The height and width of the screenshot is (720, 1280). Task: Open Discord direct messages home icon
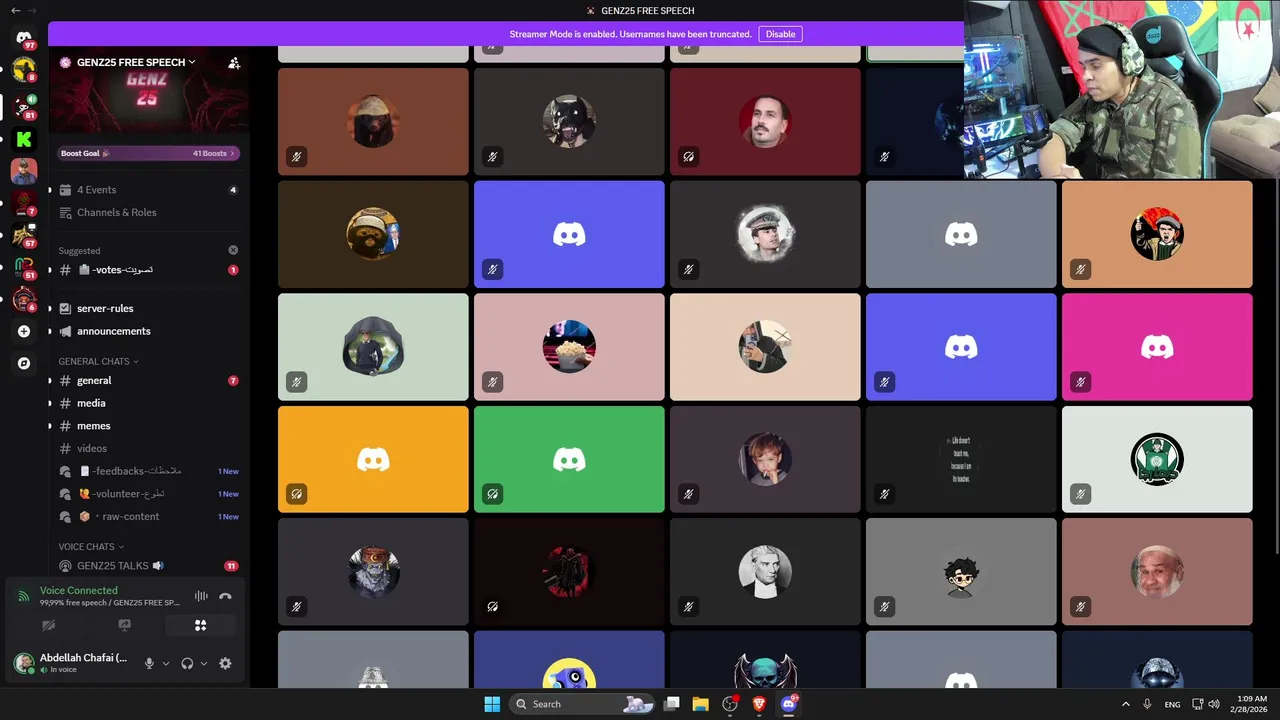[x=24, y=38]
